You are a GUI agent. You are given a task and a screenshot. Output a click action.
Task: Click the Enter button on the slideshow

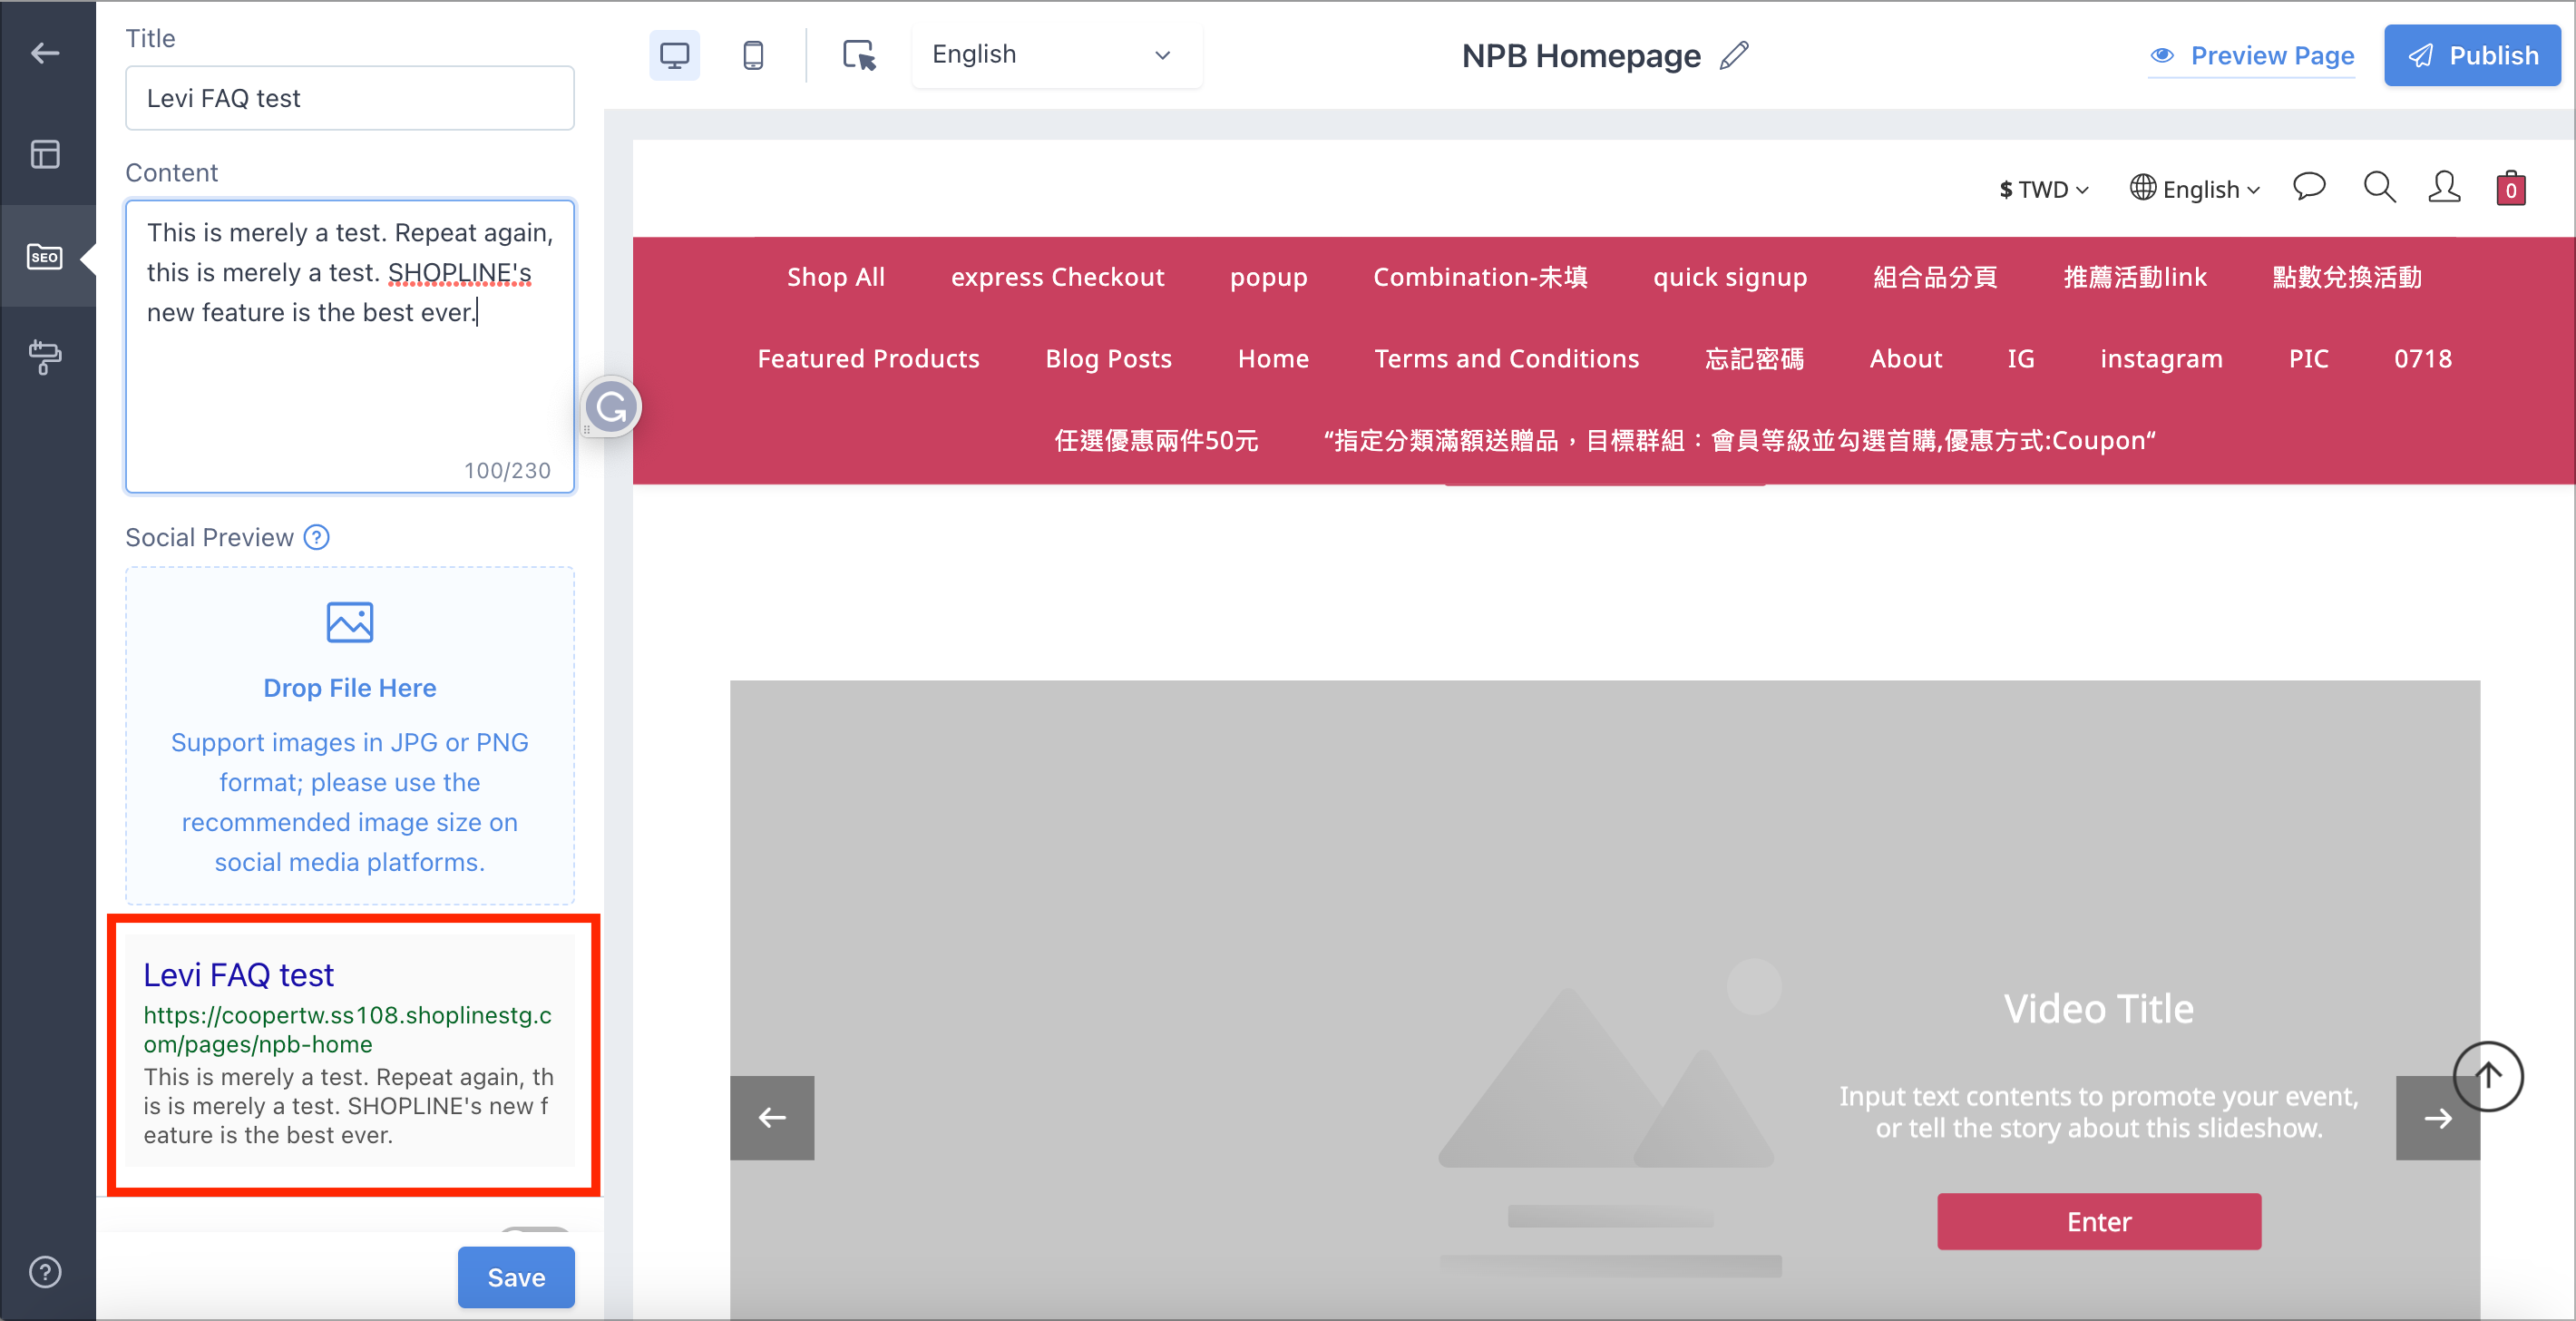[x=2099, y=1221]
